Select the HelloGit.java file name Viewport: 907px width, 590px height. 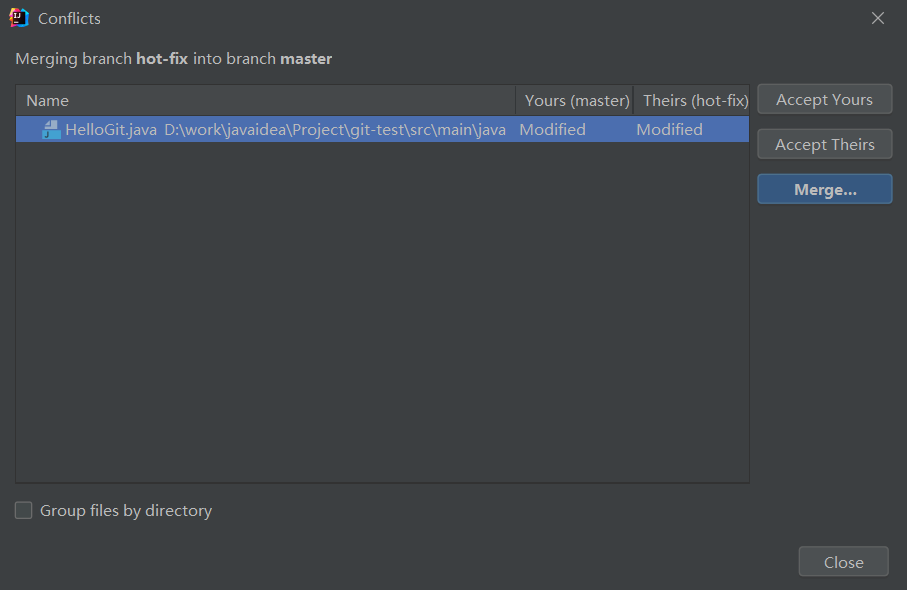(x=111, y=129)
